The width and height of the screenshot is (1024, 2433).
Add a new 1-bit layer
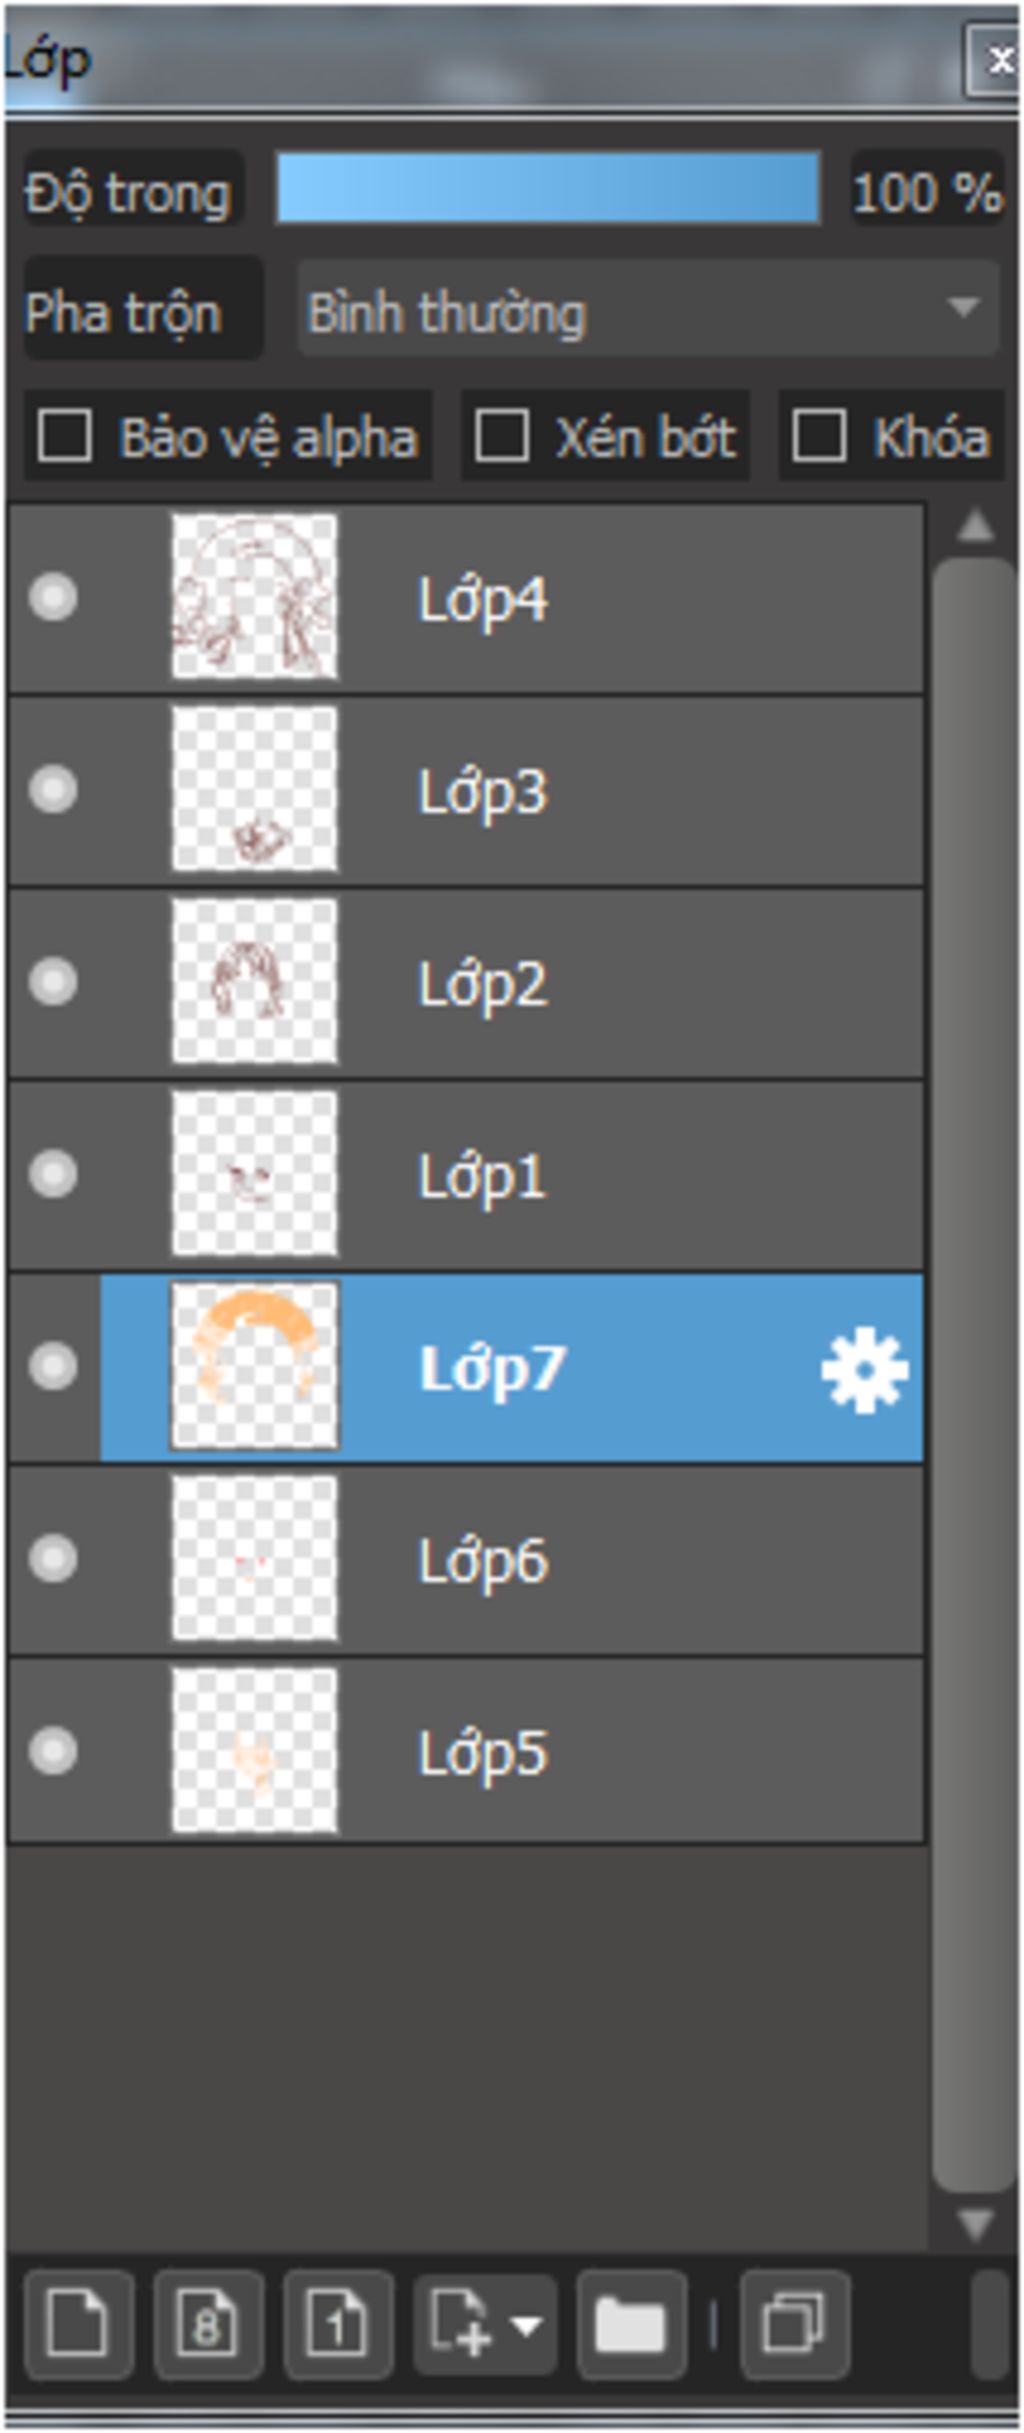[337, 2324]
